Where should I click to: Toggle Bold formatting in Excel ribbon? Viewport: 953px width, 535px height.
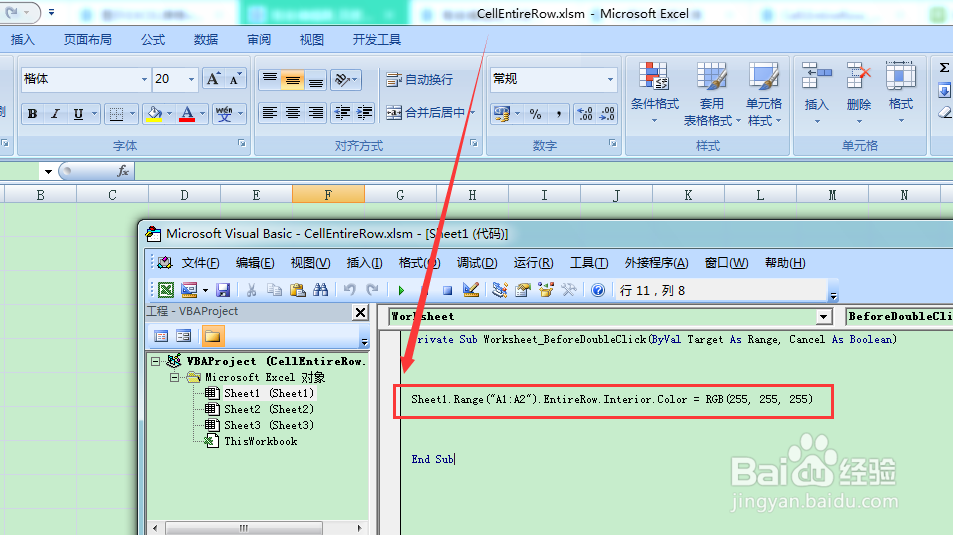coord(33,114)
